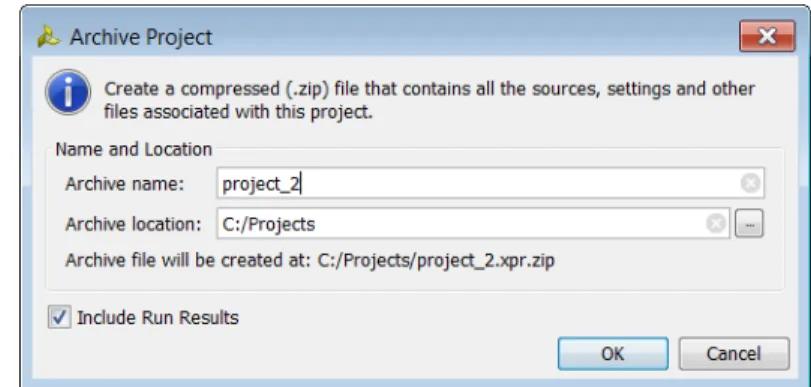Clear the Archive name field with its X icon
Screen dimensions: 811x387
[750, 183]
